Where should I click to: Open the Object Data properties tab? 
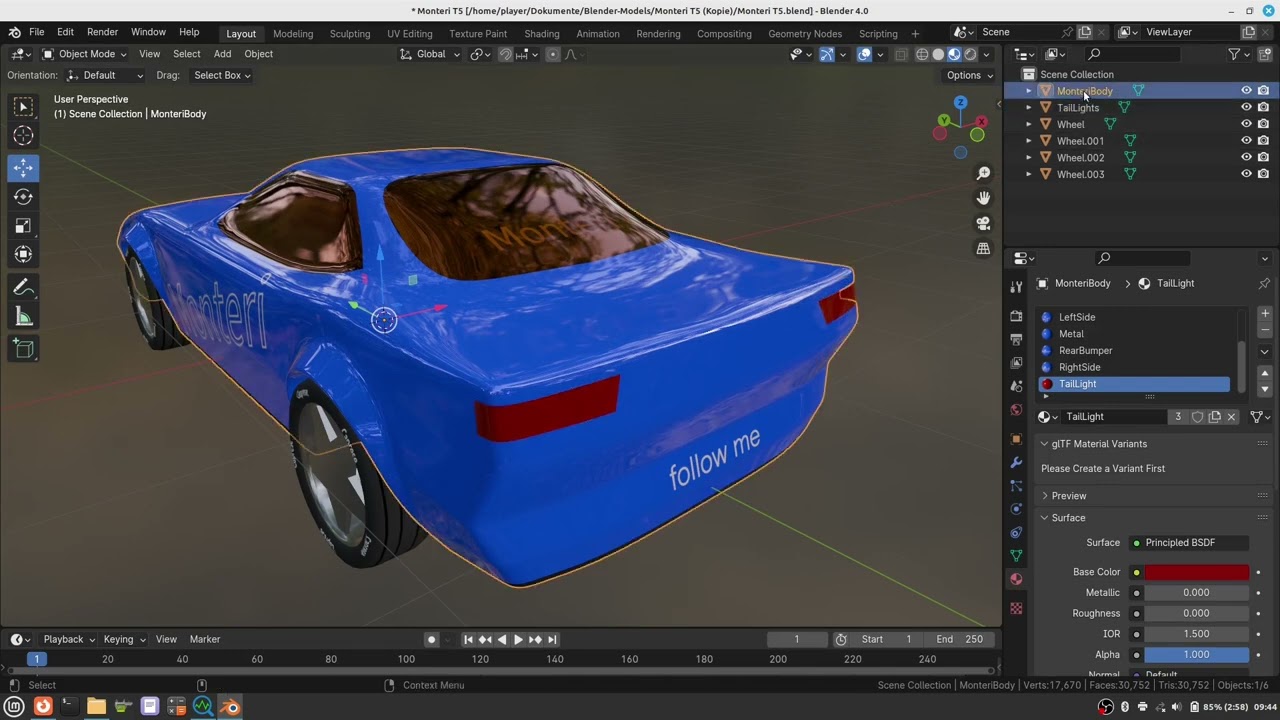(x=1017, y=555)
